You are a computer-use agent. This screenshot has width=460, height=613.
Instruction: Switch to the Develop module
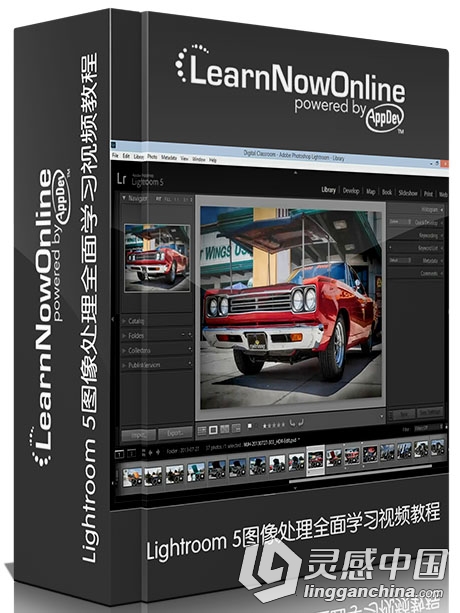coord(351,190)
